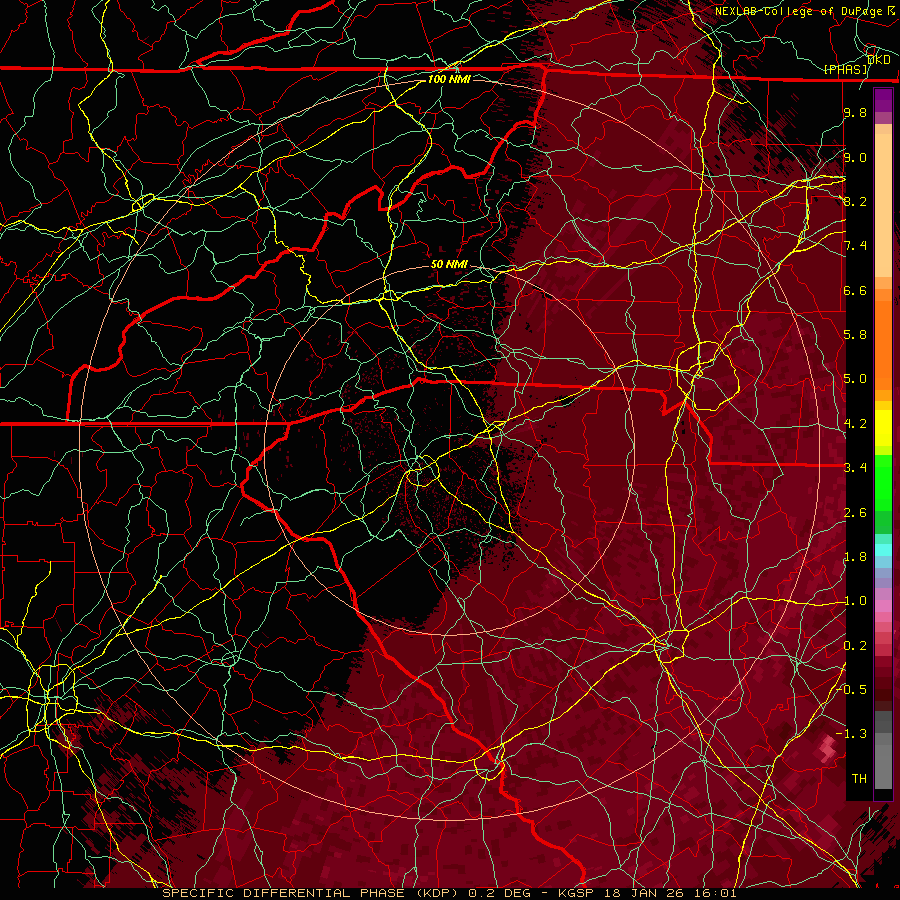Click the 2.6 scale value
The height and width of the screenshot is (900, 900).
[855, 513]
